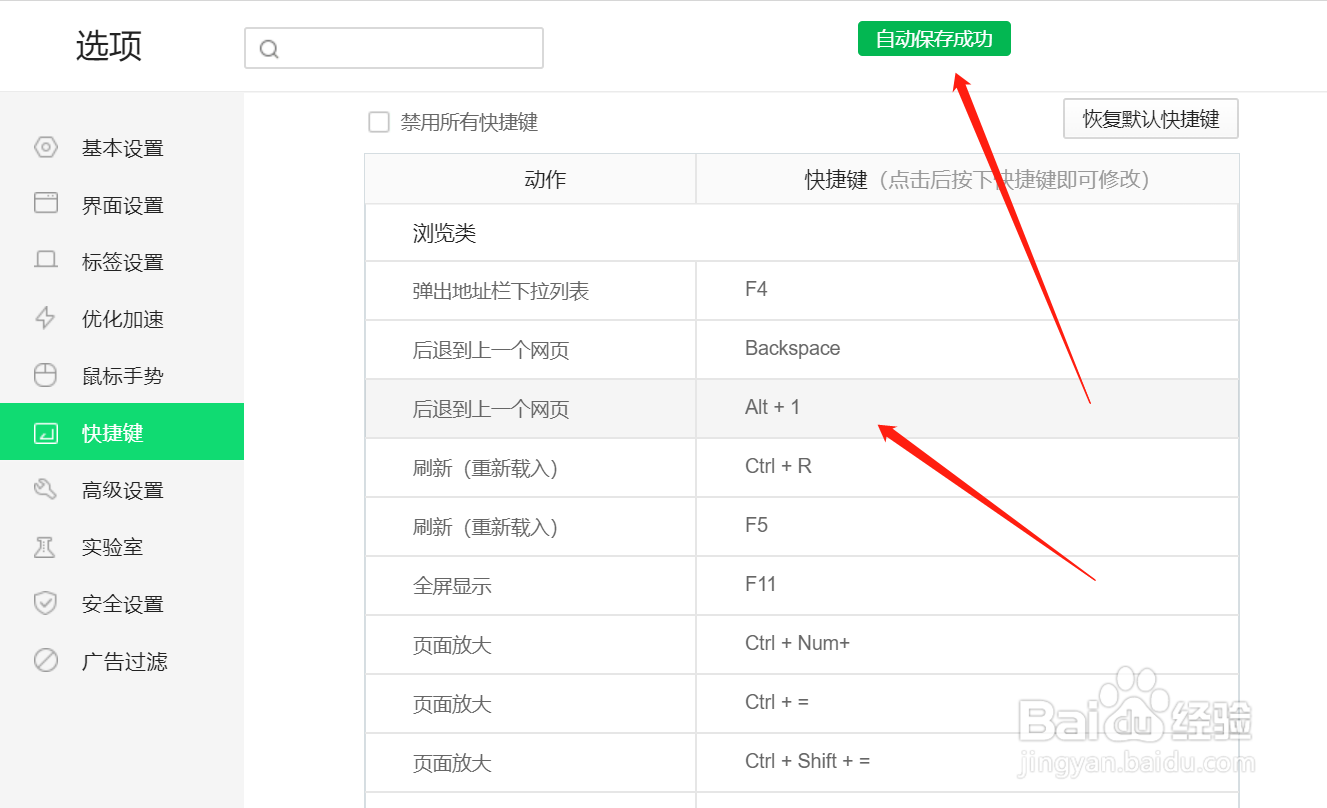The height and width of the screenshot is (808, 1327).
Task: Click the search magnifier icon
Action: coord(268,49)
